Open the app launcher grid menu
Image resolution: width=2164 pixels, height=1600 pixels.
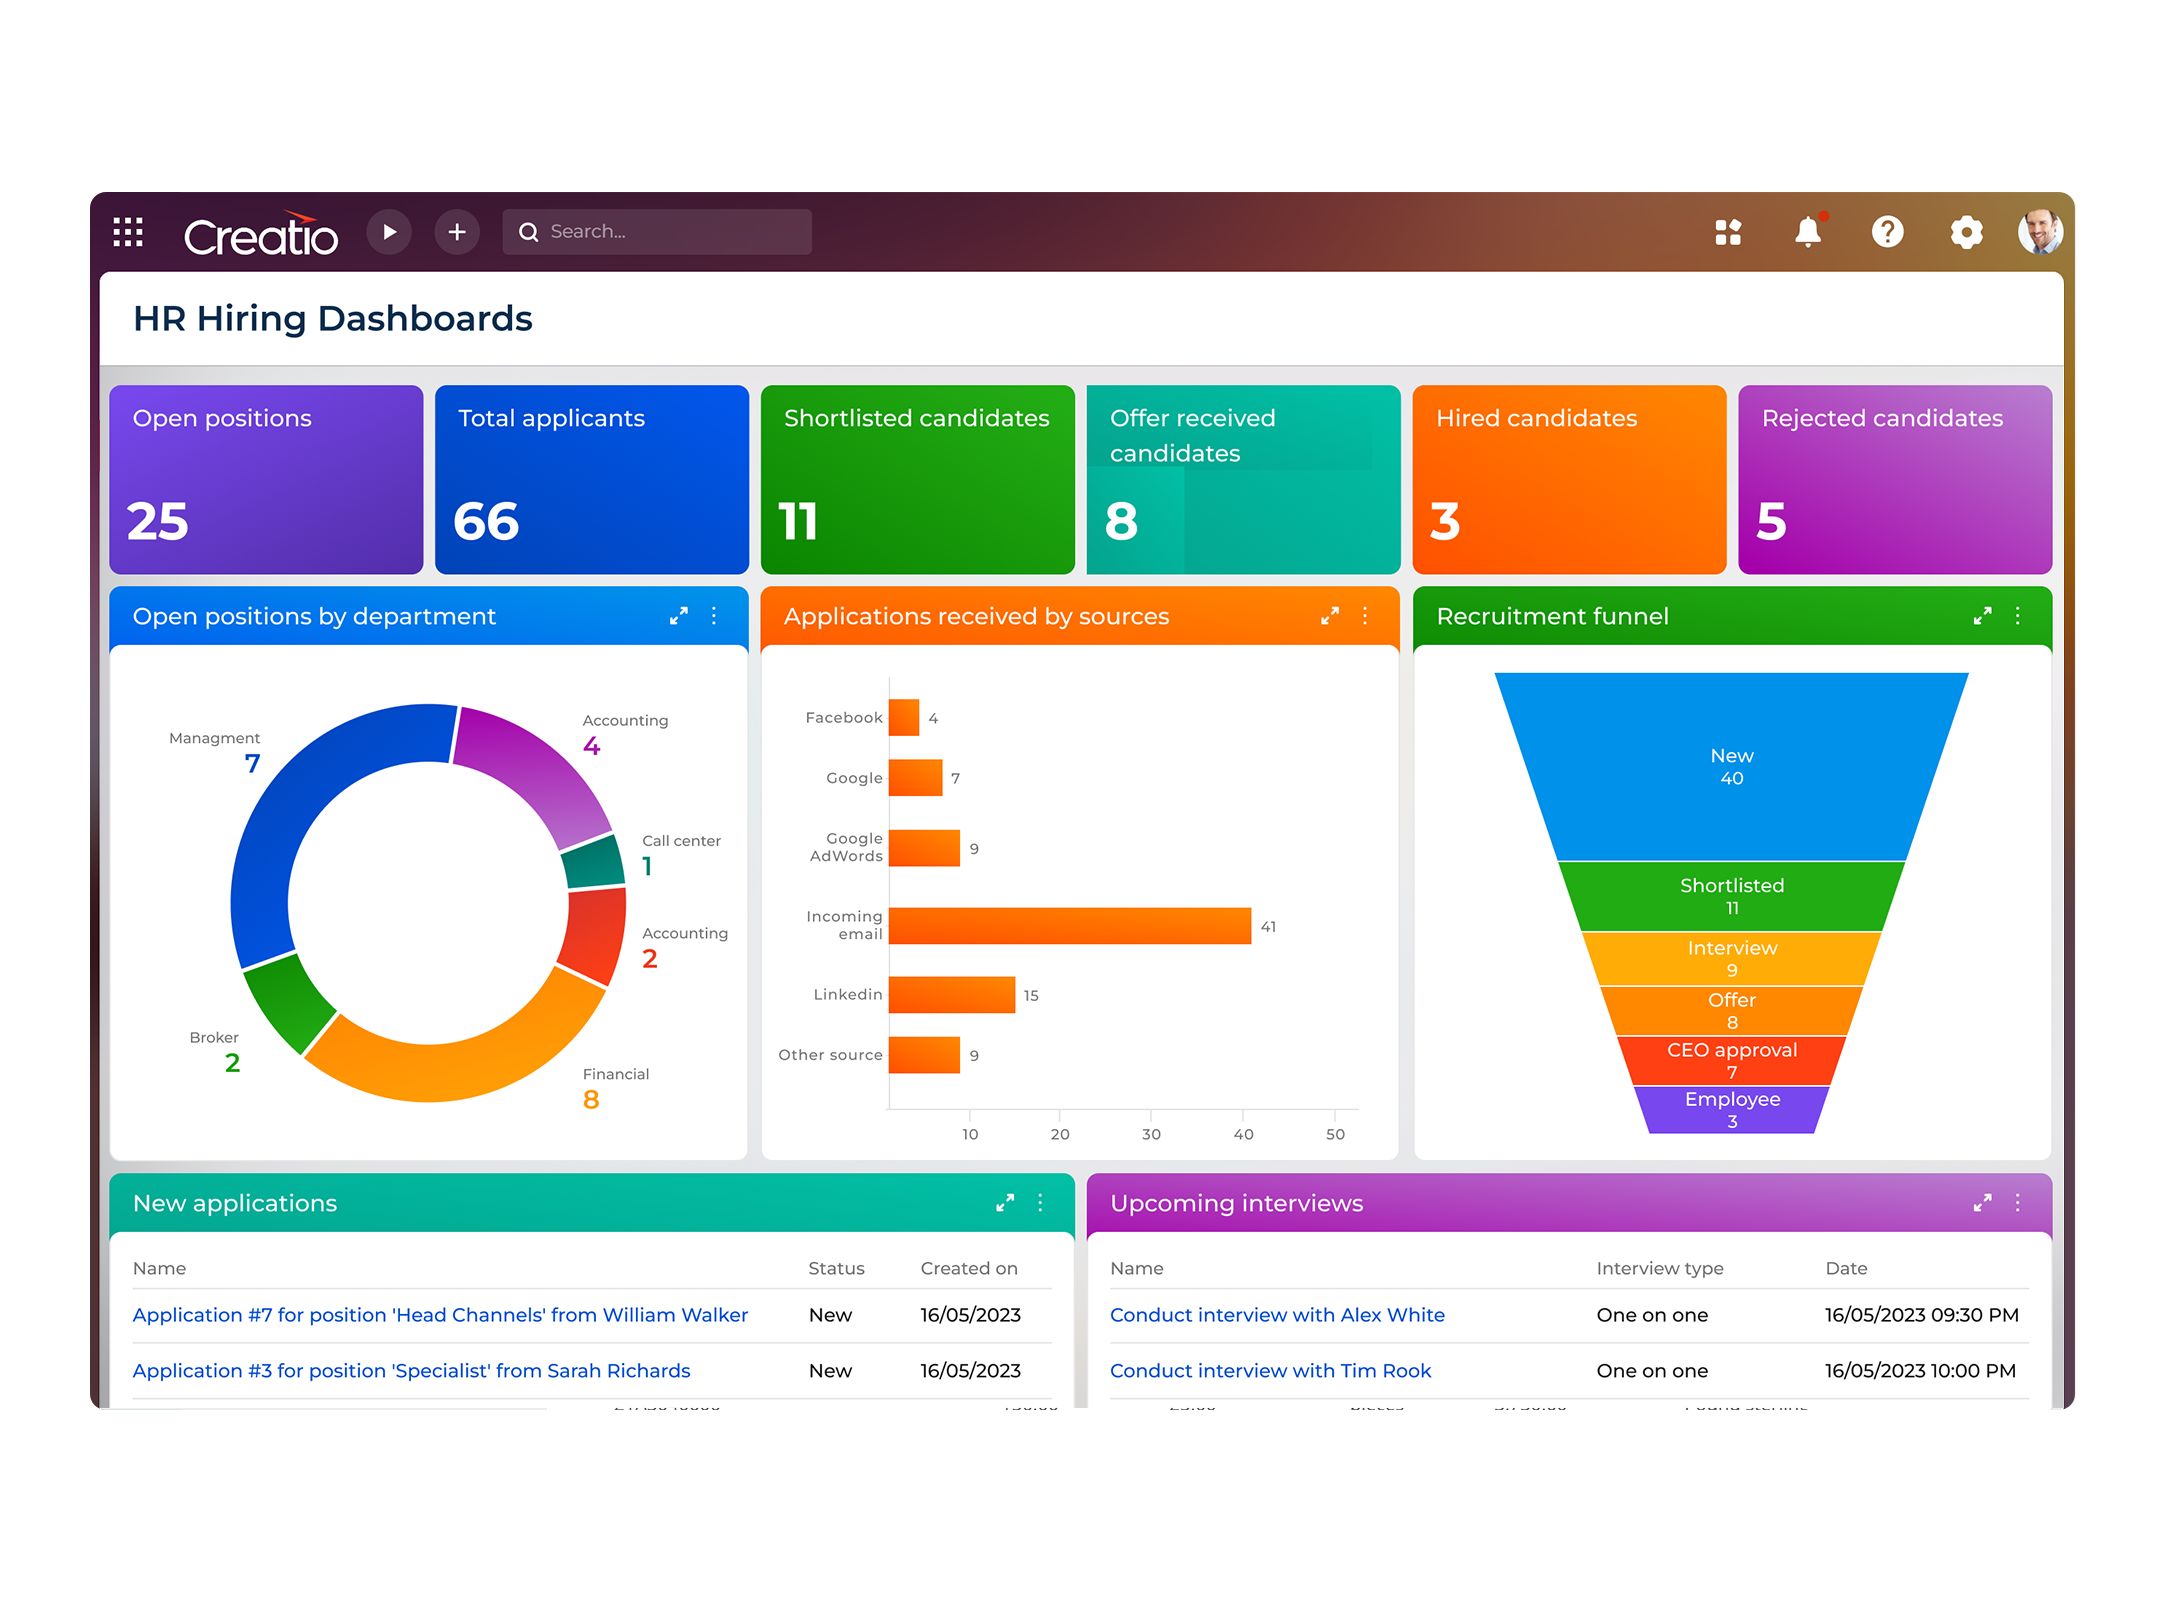point(128,232)
